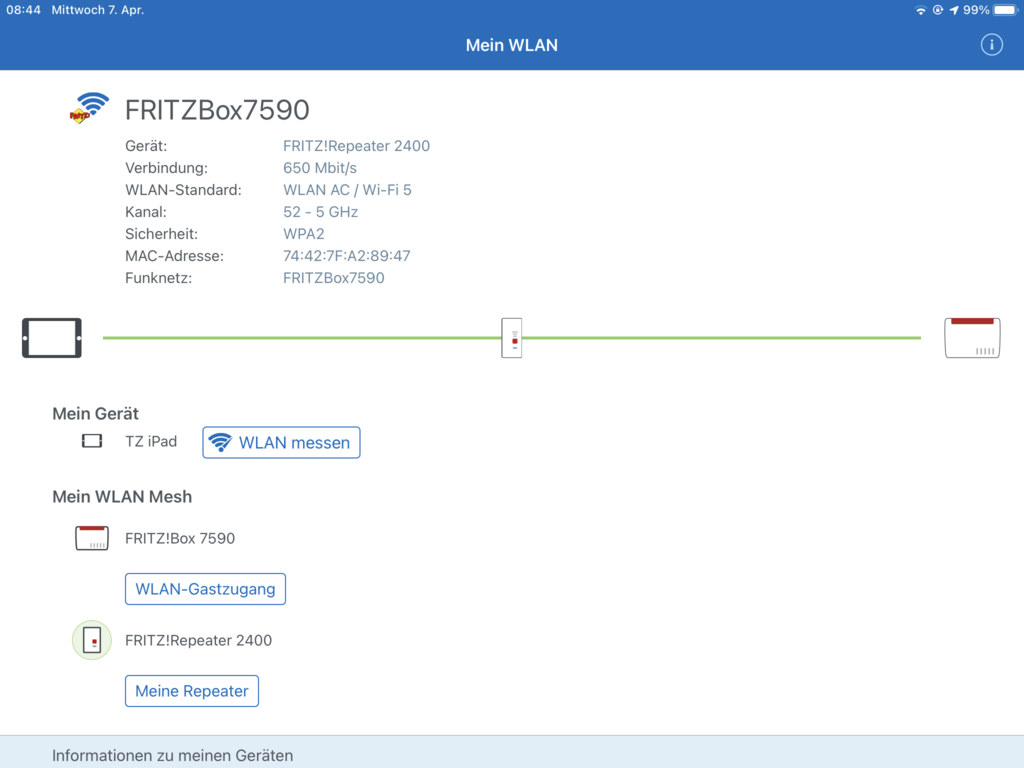Click the WLAN-Standard: label
Viewport: 1024px width, 768px height.
pyautogui.click(x=184, y=190)
